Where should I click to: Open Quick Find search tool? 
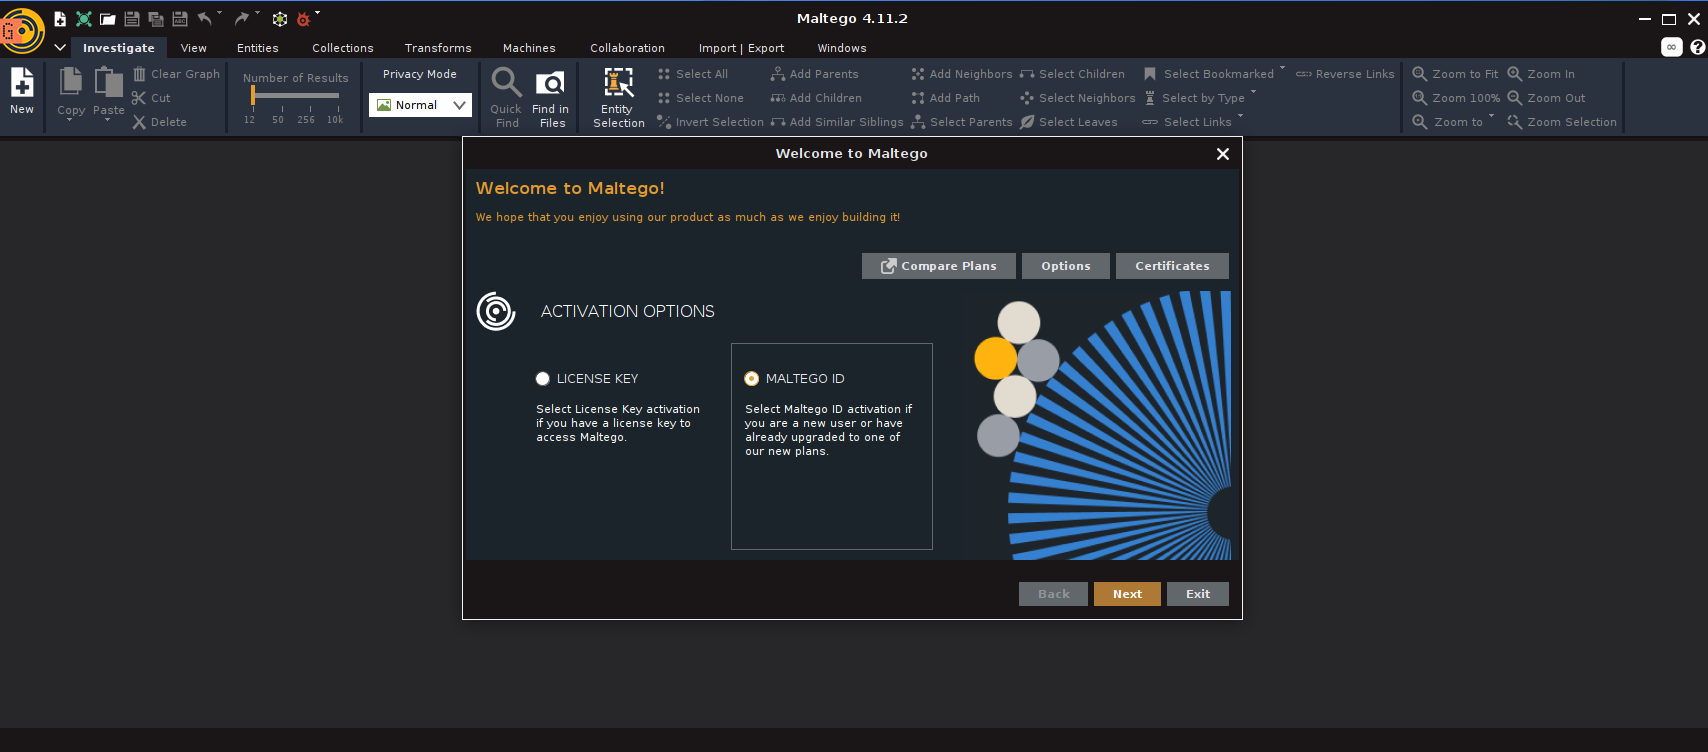[x=506, y=97]
